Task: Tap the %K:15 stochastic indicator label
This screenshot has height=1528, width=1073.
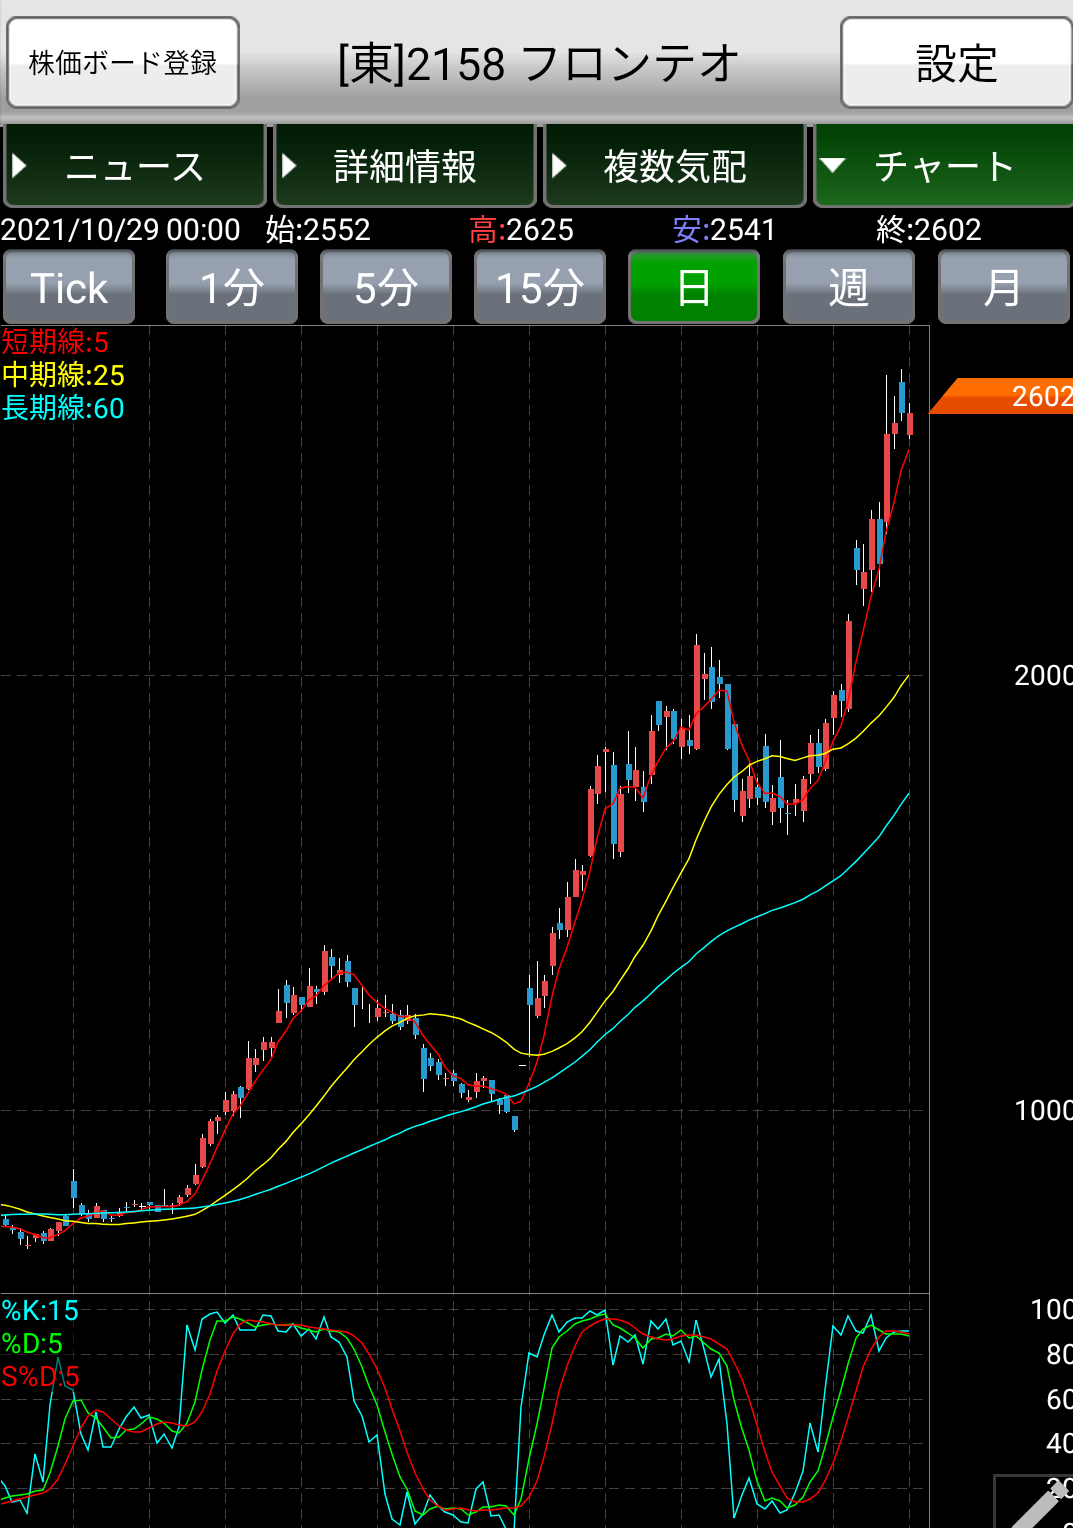Action: (40, 1310)
